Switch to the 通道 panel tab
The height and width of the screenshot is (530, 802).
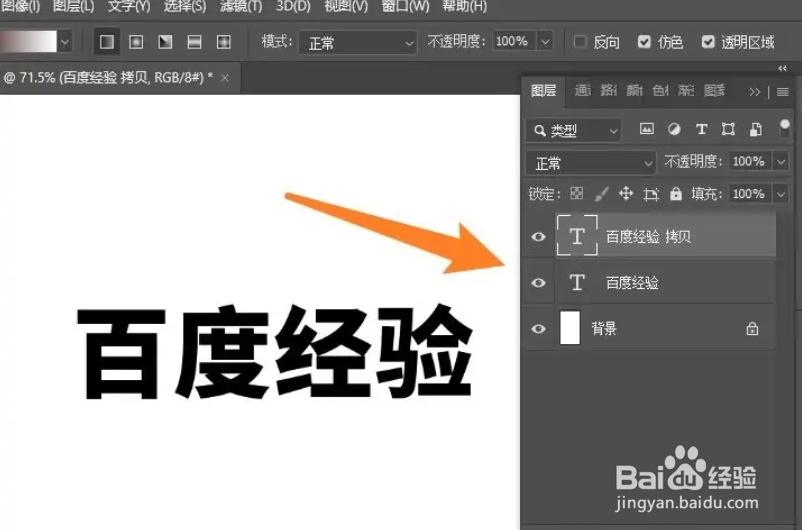583,91
